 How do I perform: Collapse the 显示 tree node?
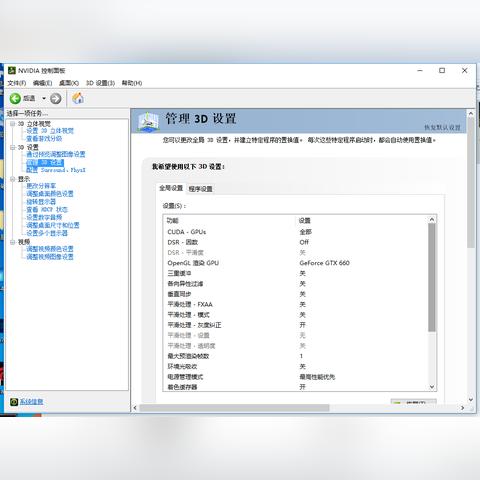pyautogui.click(x=13, y=179)
